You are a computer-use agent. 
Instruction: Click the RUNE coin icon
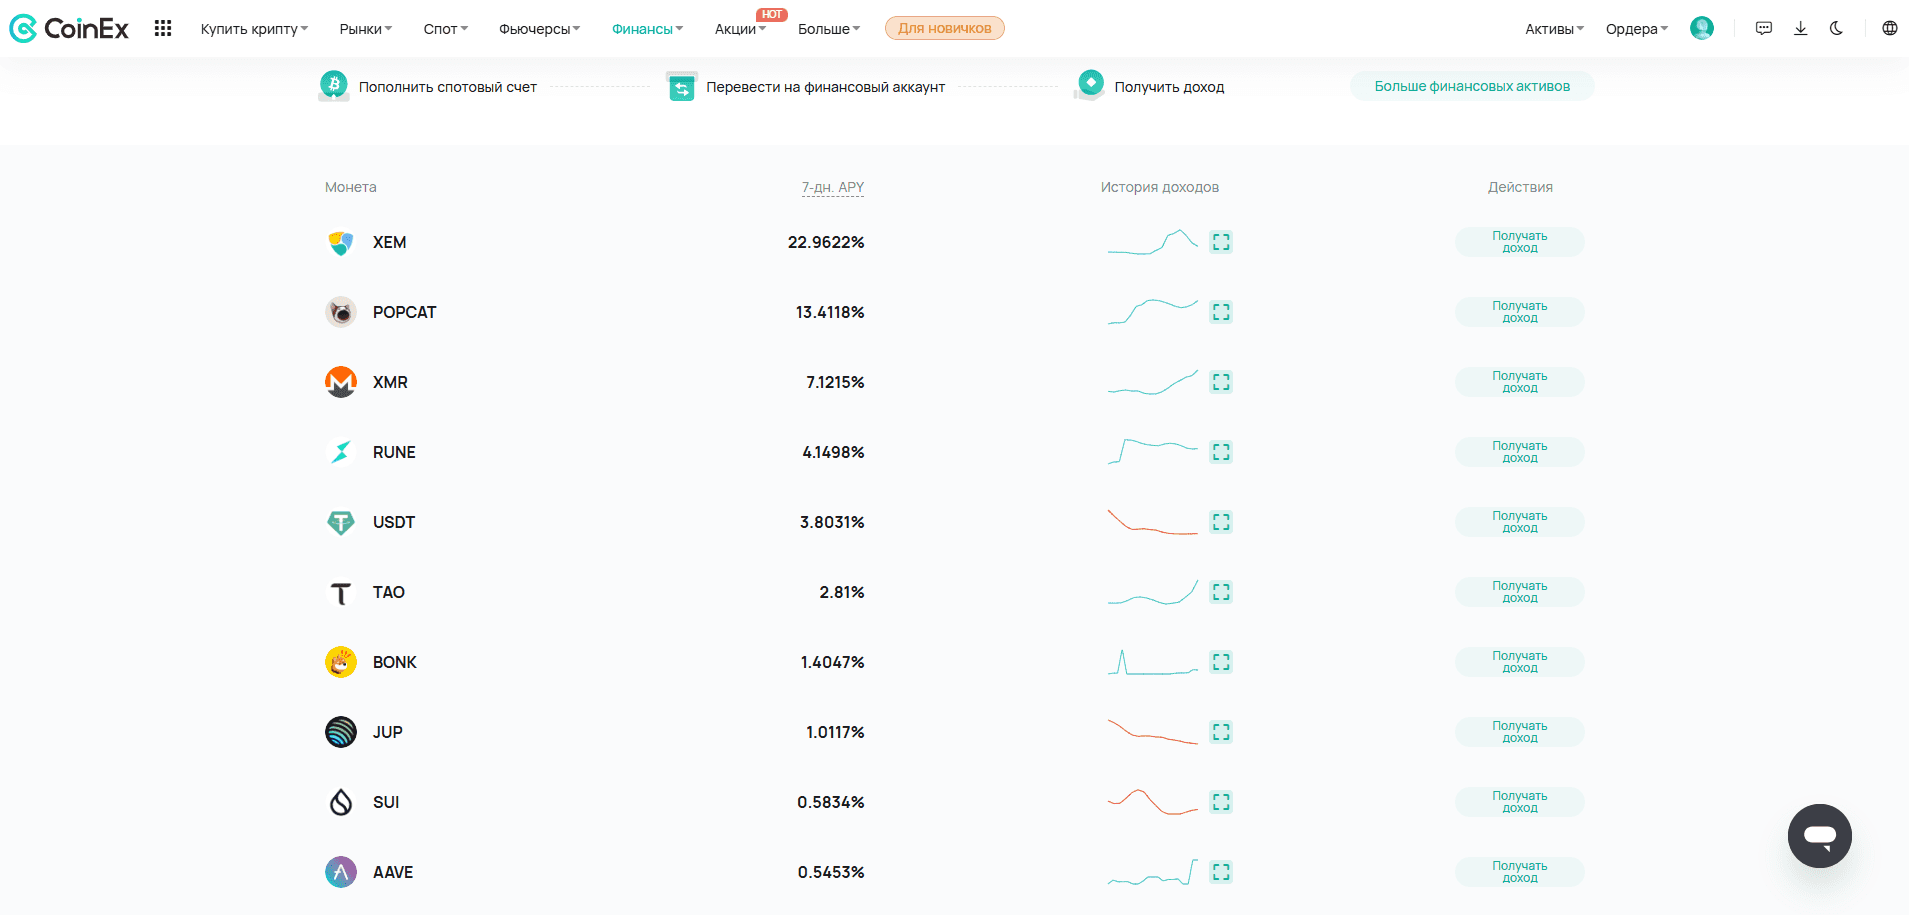[x=341, y=452]
